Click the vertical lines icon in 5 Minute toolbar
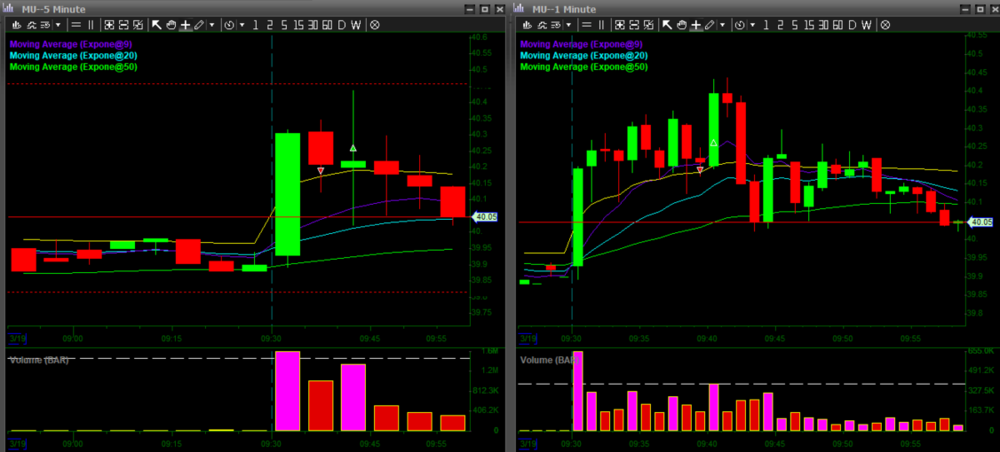1000x452 pixels. [x=91, y=24]
